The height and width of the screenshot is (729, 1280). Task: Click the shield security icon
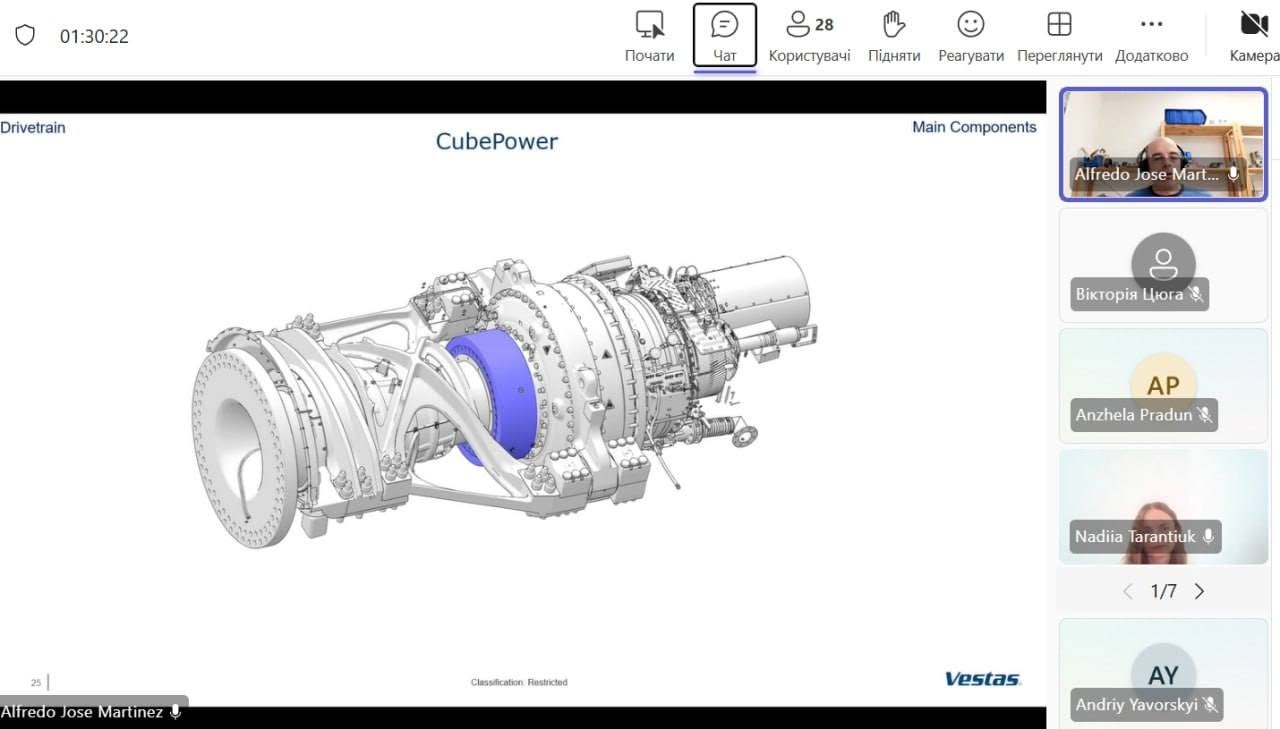tap(25, 36)
